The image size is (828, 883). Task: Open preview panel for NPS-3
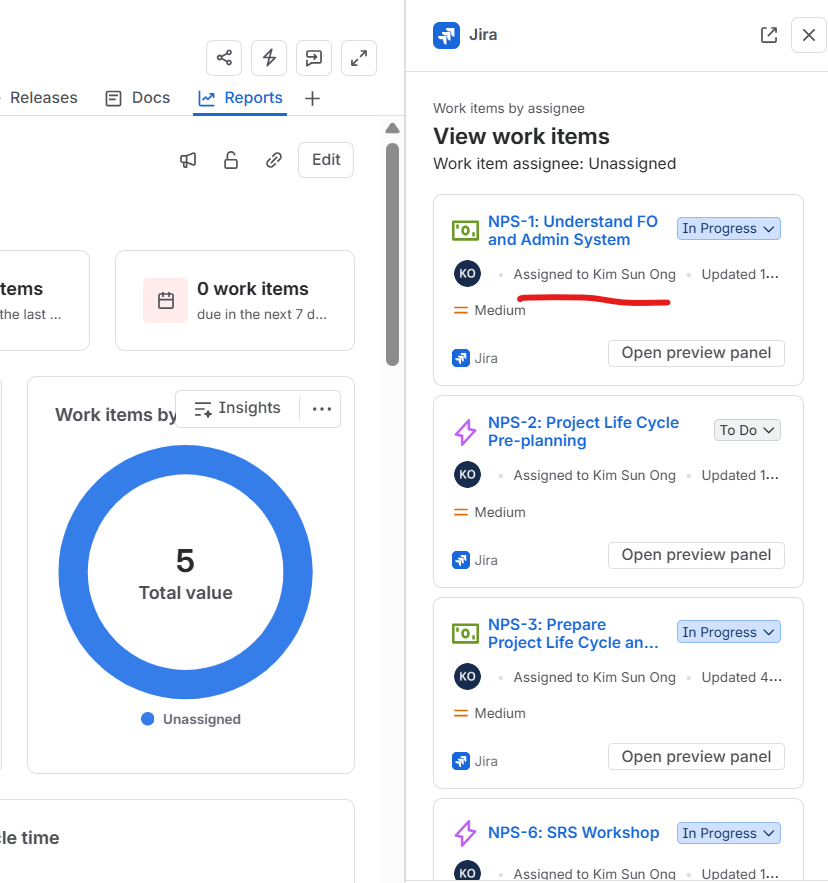tap(696, 757)
